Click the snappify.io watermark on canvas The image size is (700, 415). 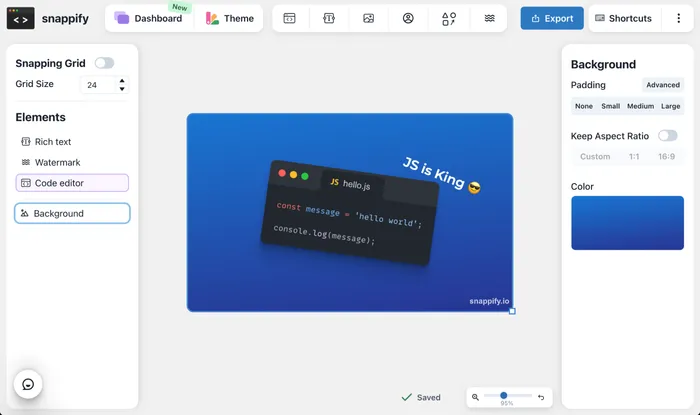489,301
